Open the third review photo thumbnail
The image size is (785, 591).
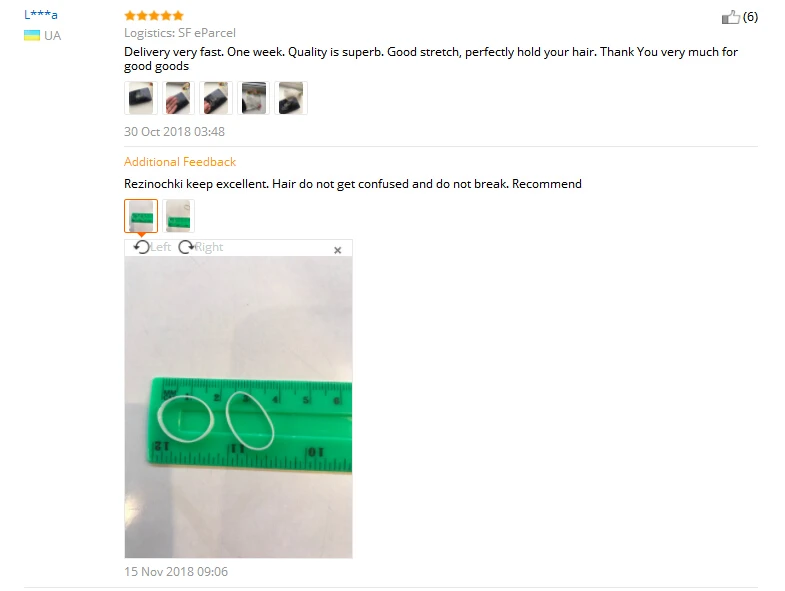pyautogui.click(x=216, y=98)
